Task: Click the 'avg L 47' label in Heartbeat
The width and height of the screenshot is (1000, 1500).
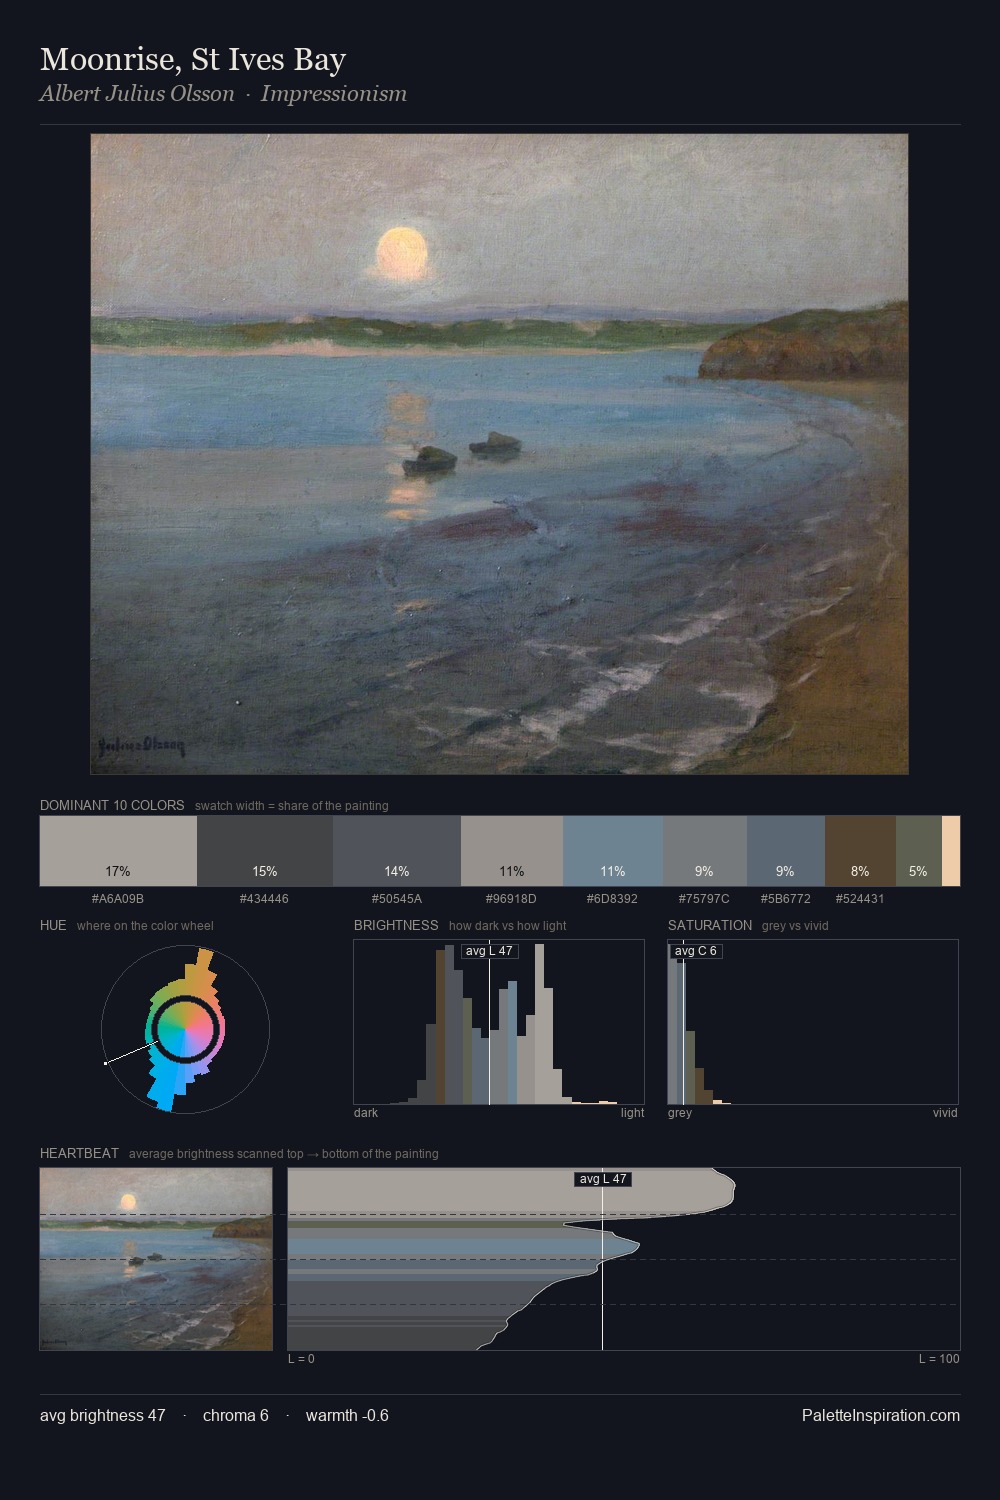Action: (x=603, y=1179)
